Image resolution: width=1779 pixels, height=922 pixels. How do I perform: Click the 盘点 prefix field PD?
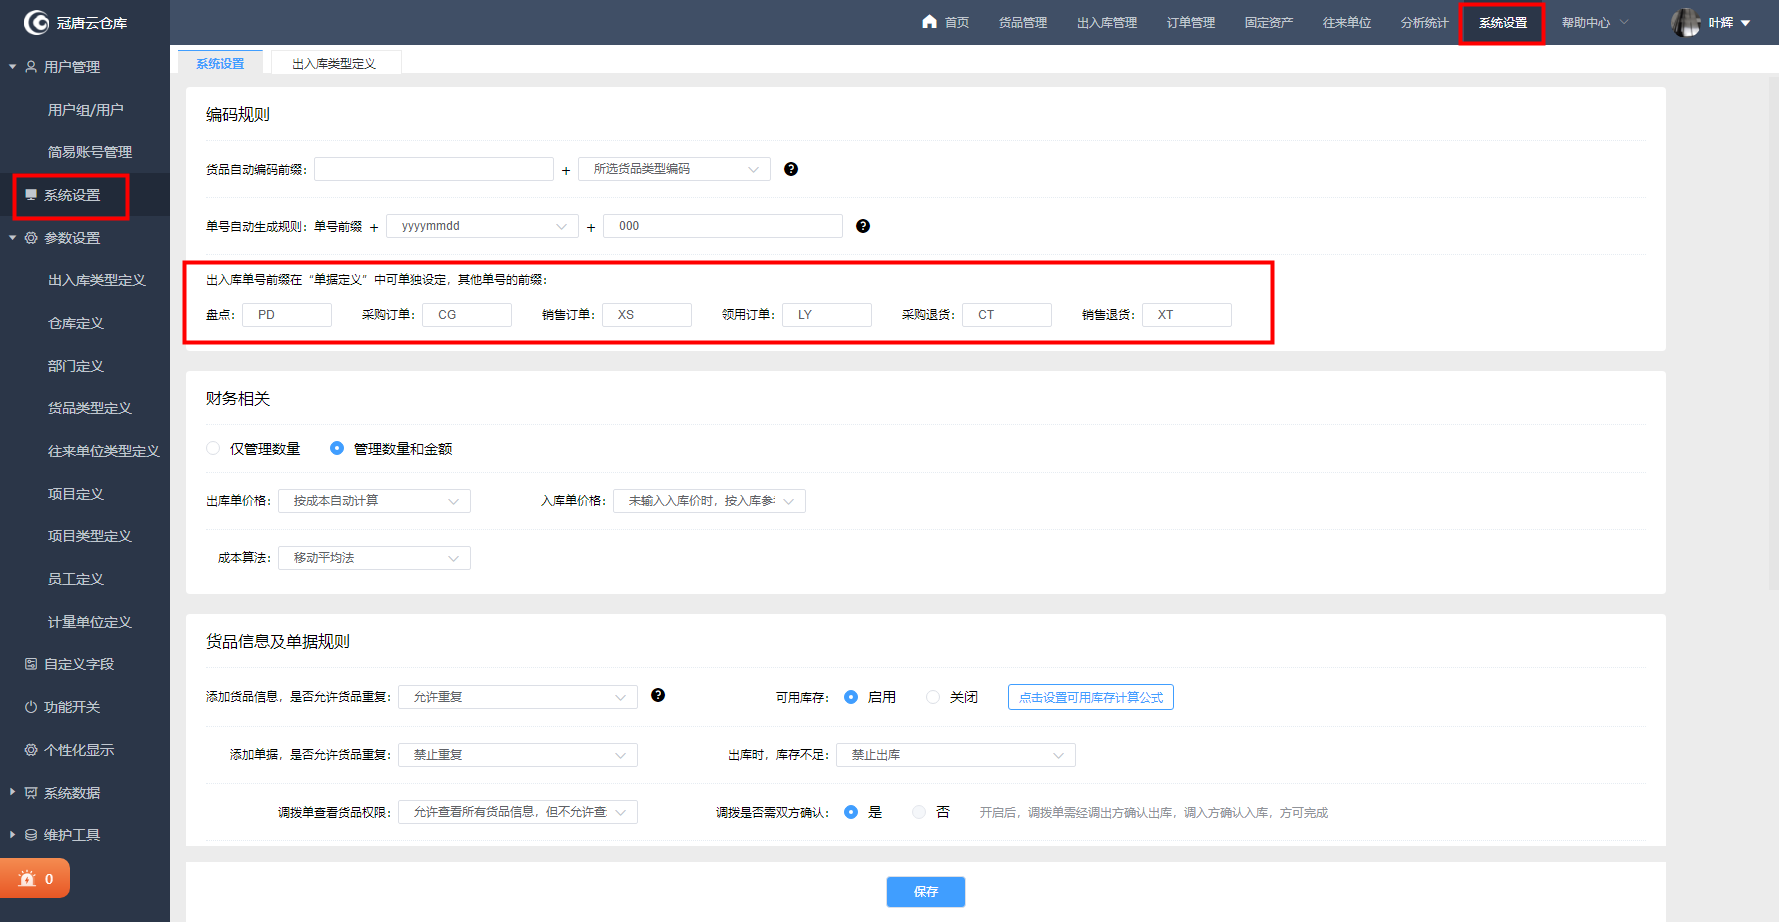click(287, 315)
